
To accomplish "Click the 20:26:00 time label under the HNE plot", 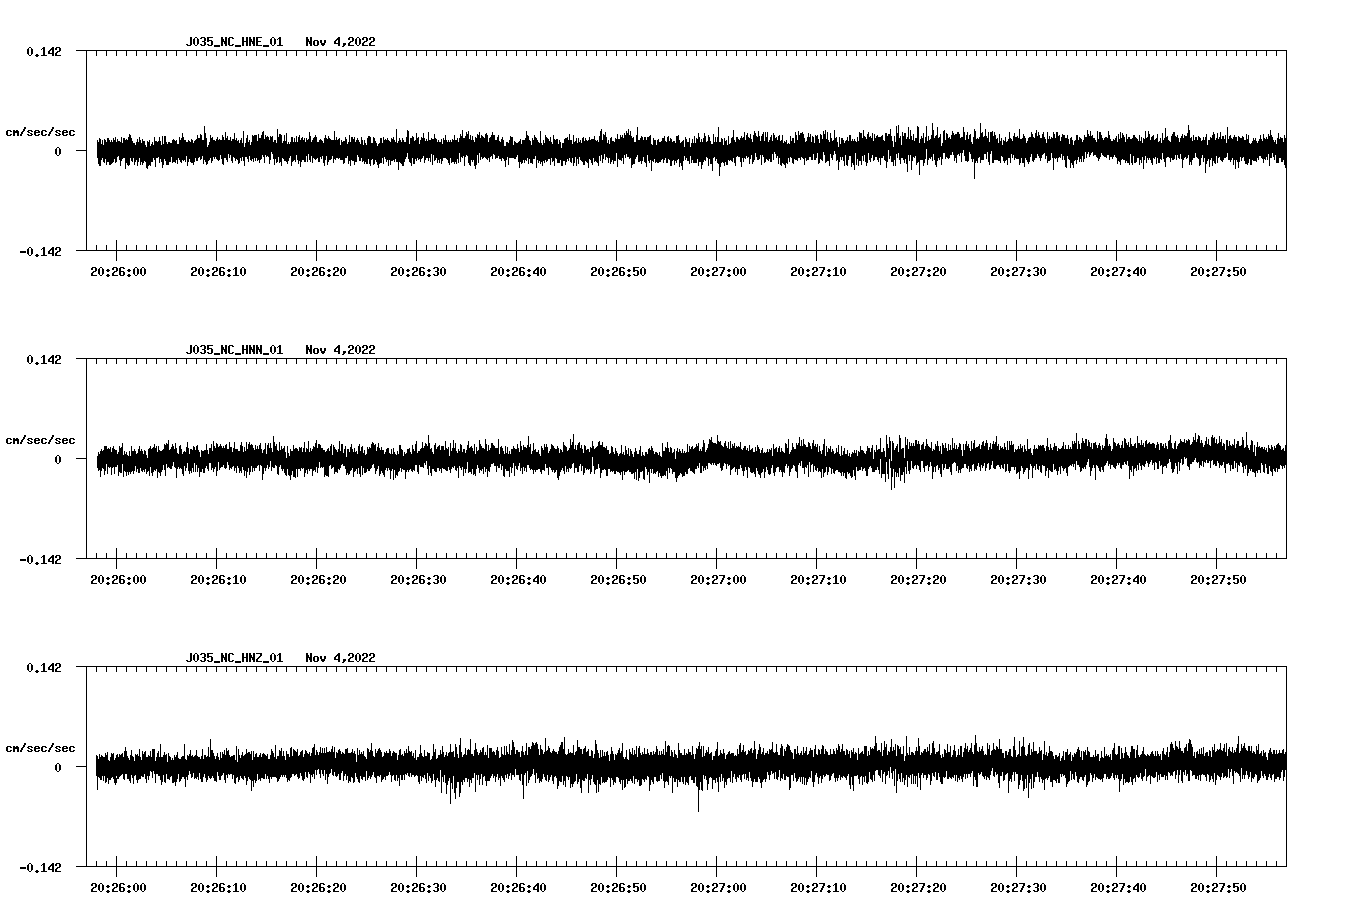I will point(118,272).
